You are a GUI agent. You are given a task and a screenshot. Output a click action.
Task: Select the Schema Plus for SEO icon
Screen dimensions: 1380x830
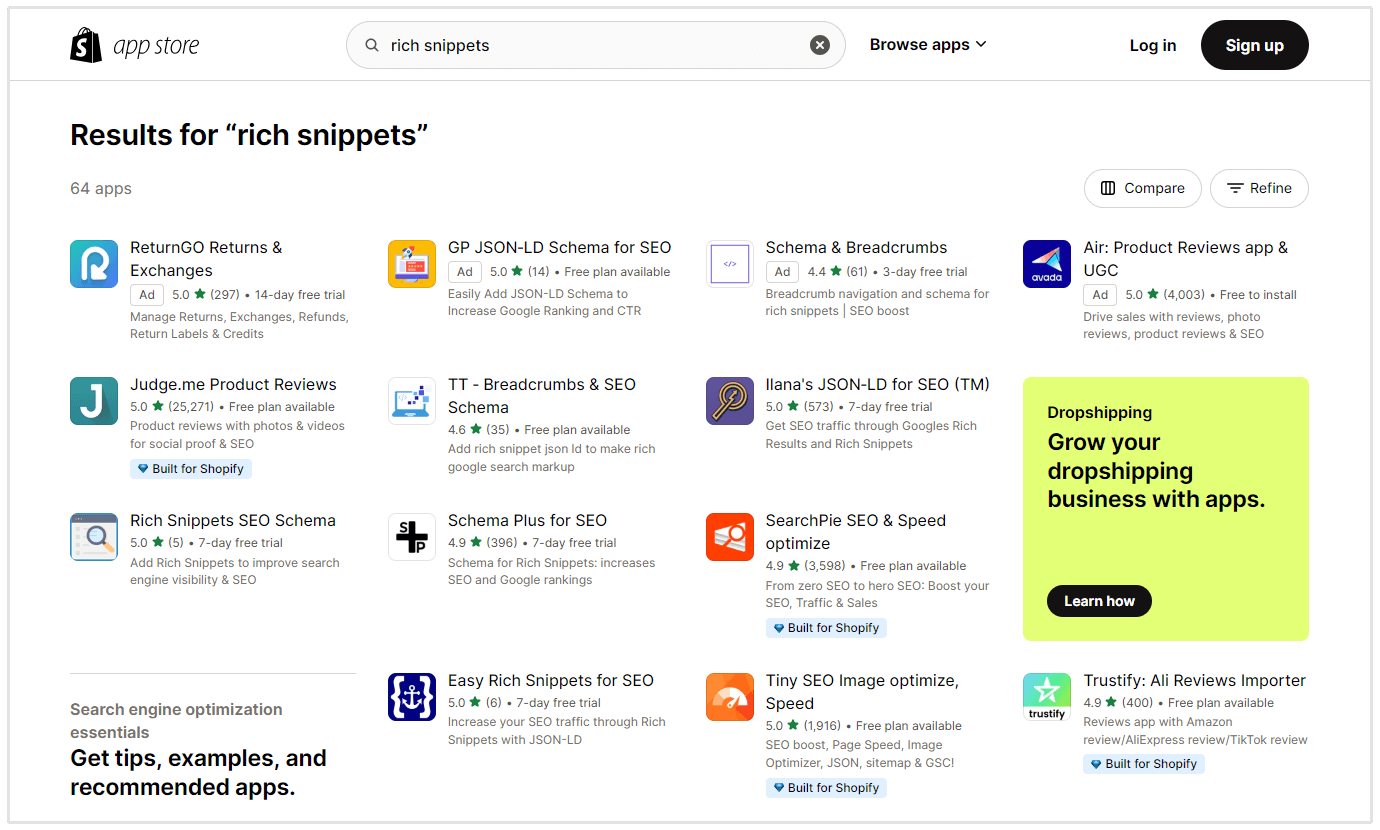pyautogui.click(x=412, y=537)
